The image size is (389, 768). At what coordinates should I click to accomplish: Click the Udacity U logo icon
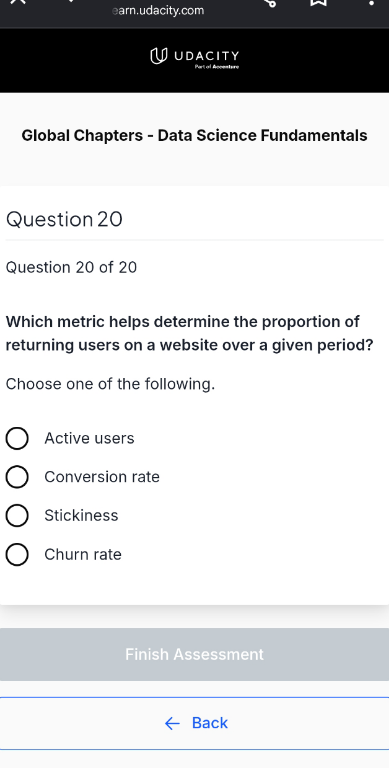click(x=156, y=56)
